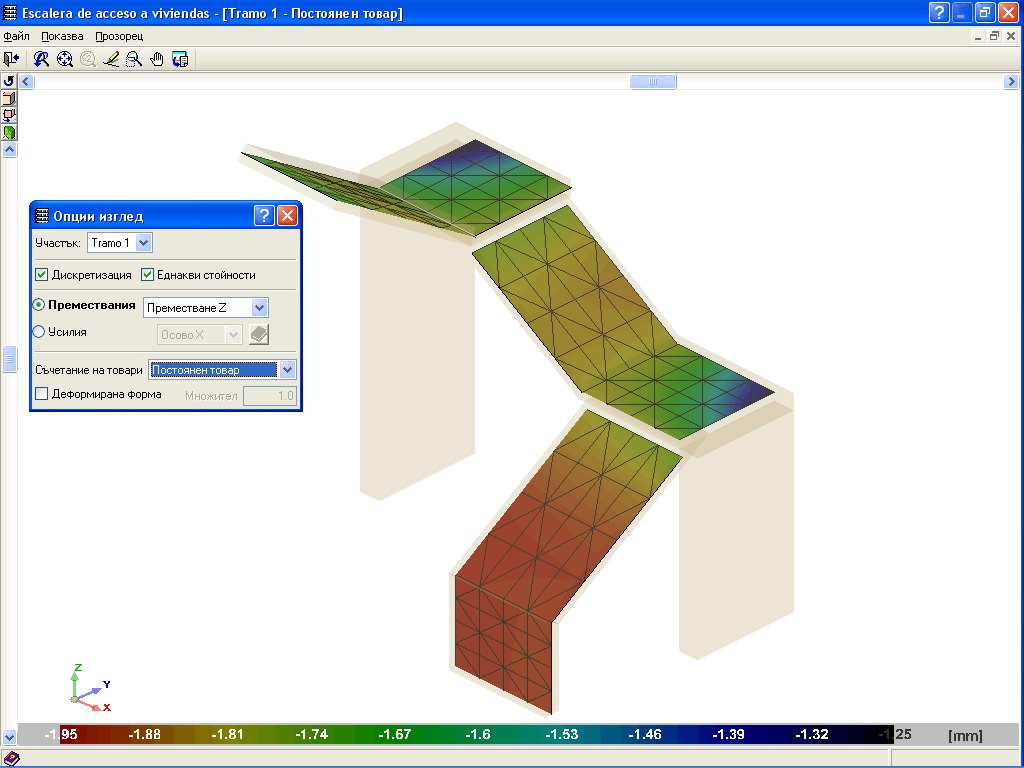
Task: Click the main window help question icon
Action: point(938,12)
